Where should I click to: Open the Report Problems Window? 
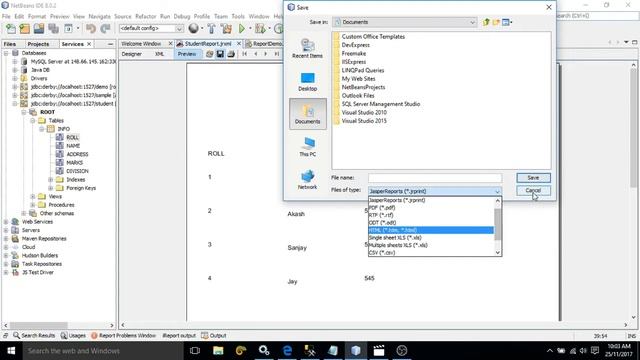123,336
